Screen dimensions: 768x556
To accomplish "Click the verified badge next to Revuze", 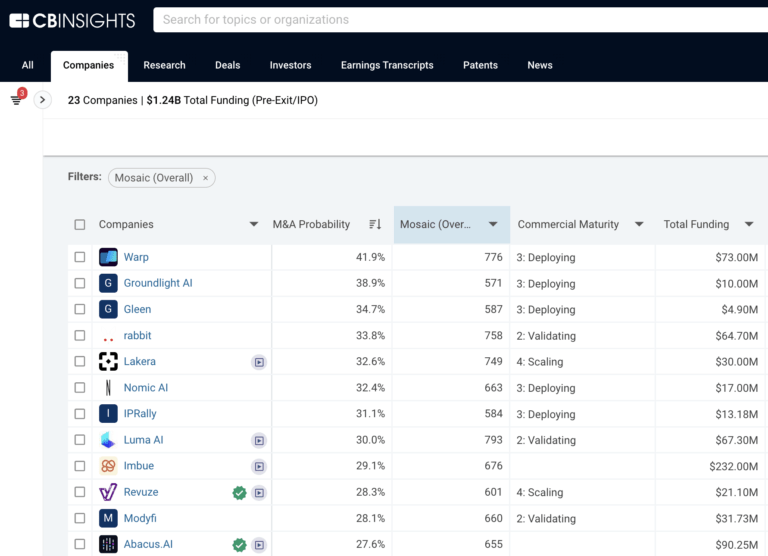I will (x=239, y=492).
